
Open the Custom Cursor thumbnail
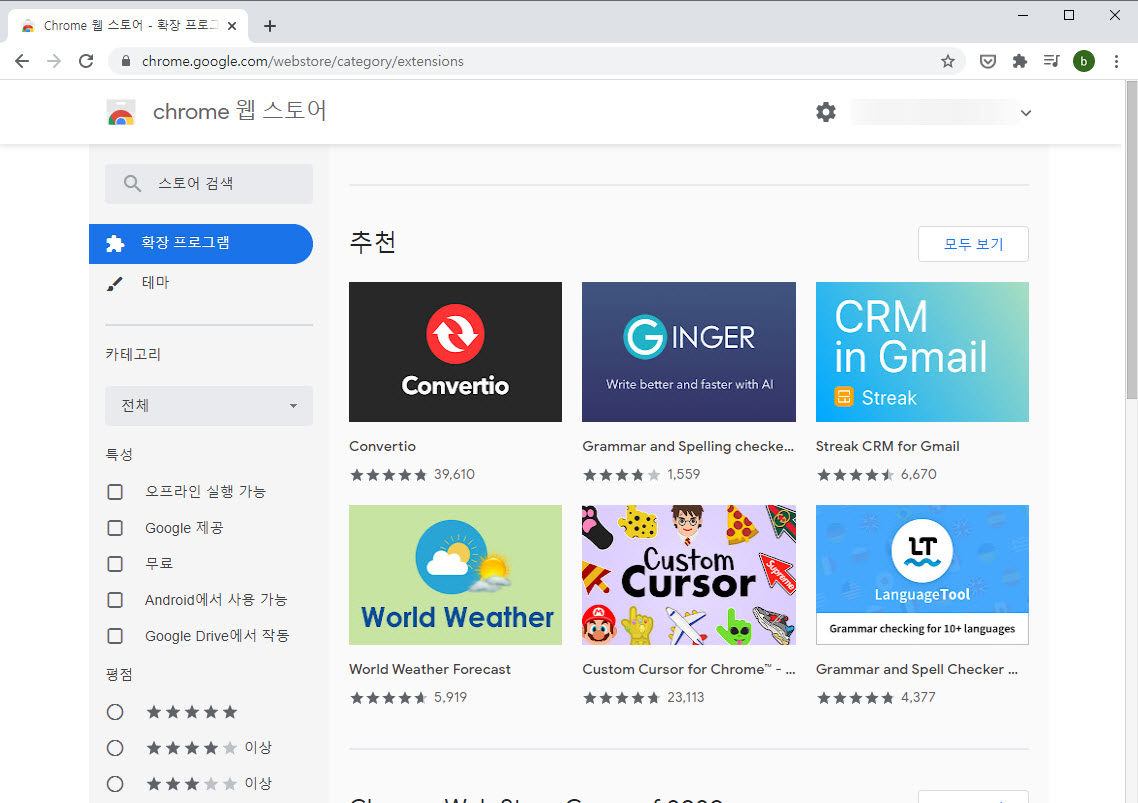click(x=689, y=574)
